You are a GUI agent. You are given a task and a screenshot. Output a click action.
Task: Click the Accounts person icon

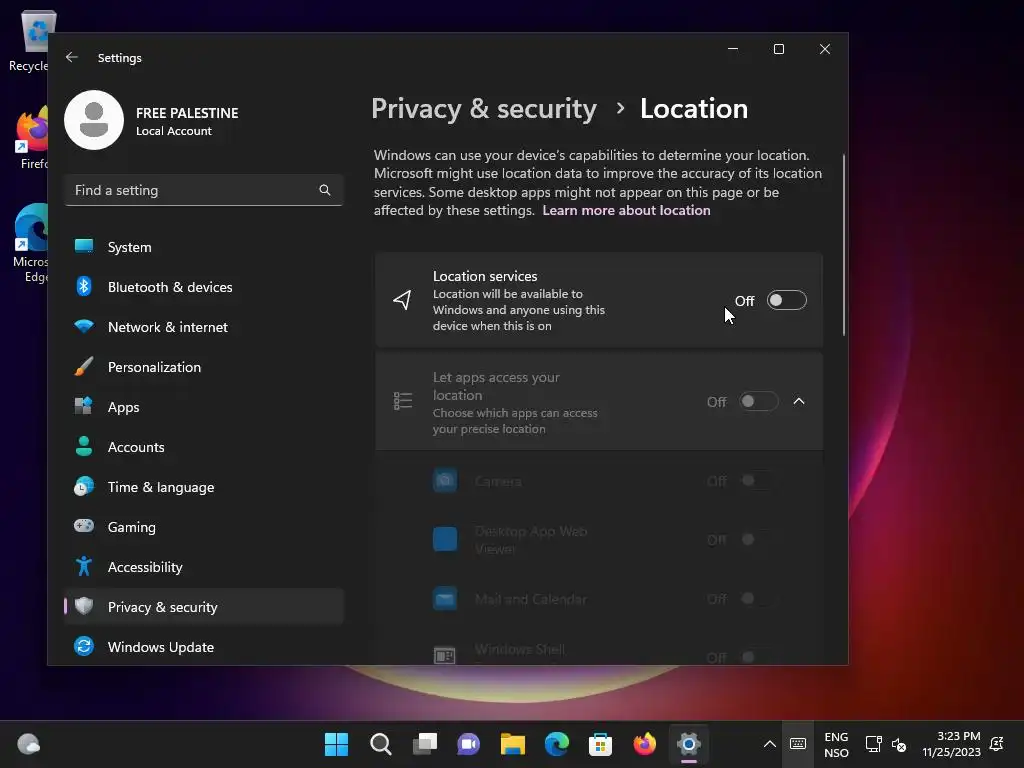pyautogui.click(x=84, y=446)
